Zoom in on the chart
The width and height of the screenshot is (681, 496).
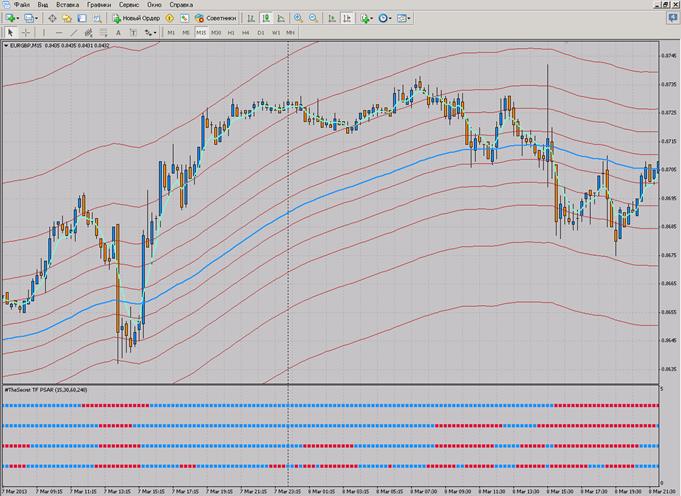click(298, 18)
